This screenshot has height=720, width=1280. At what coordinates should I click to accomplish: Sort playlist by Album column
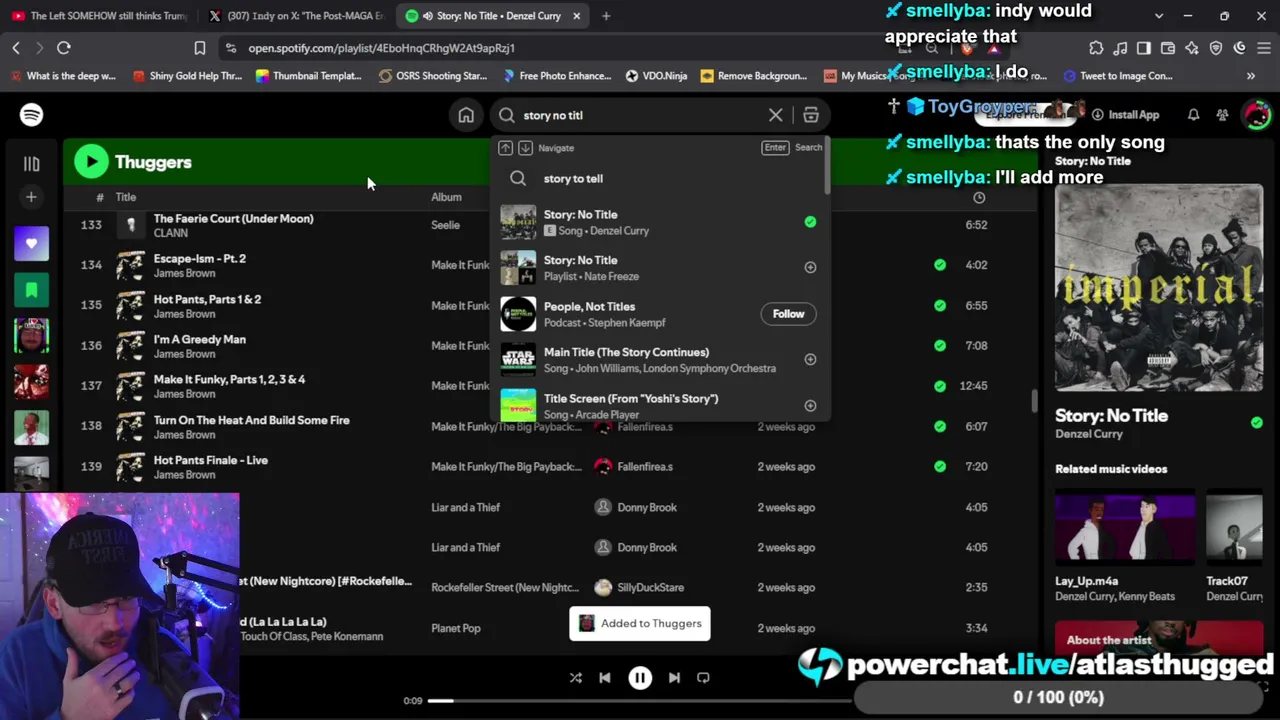point(446,197)
